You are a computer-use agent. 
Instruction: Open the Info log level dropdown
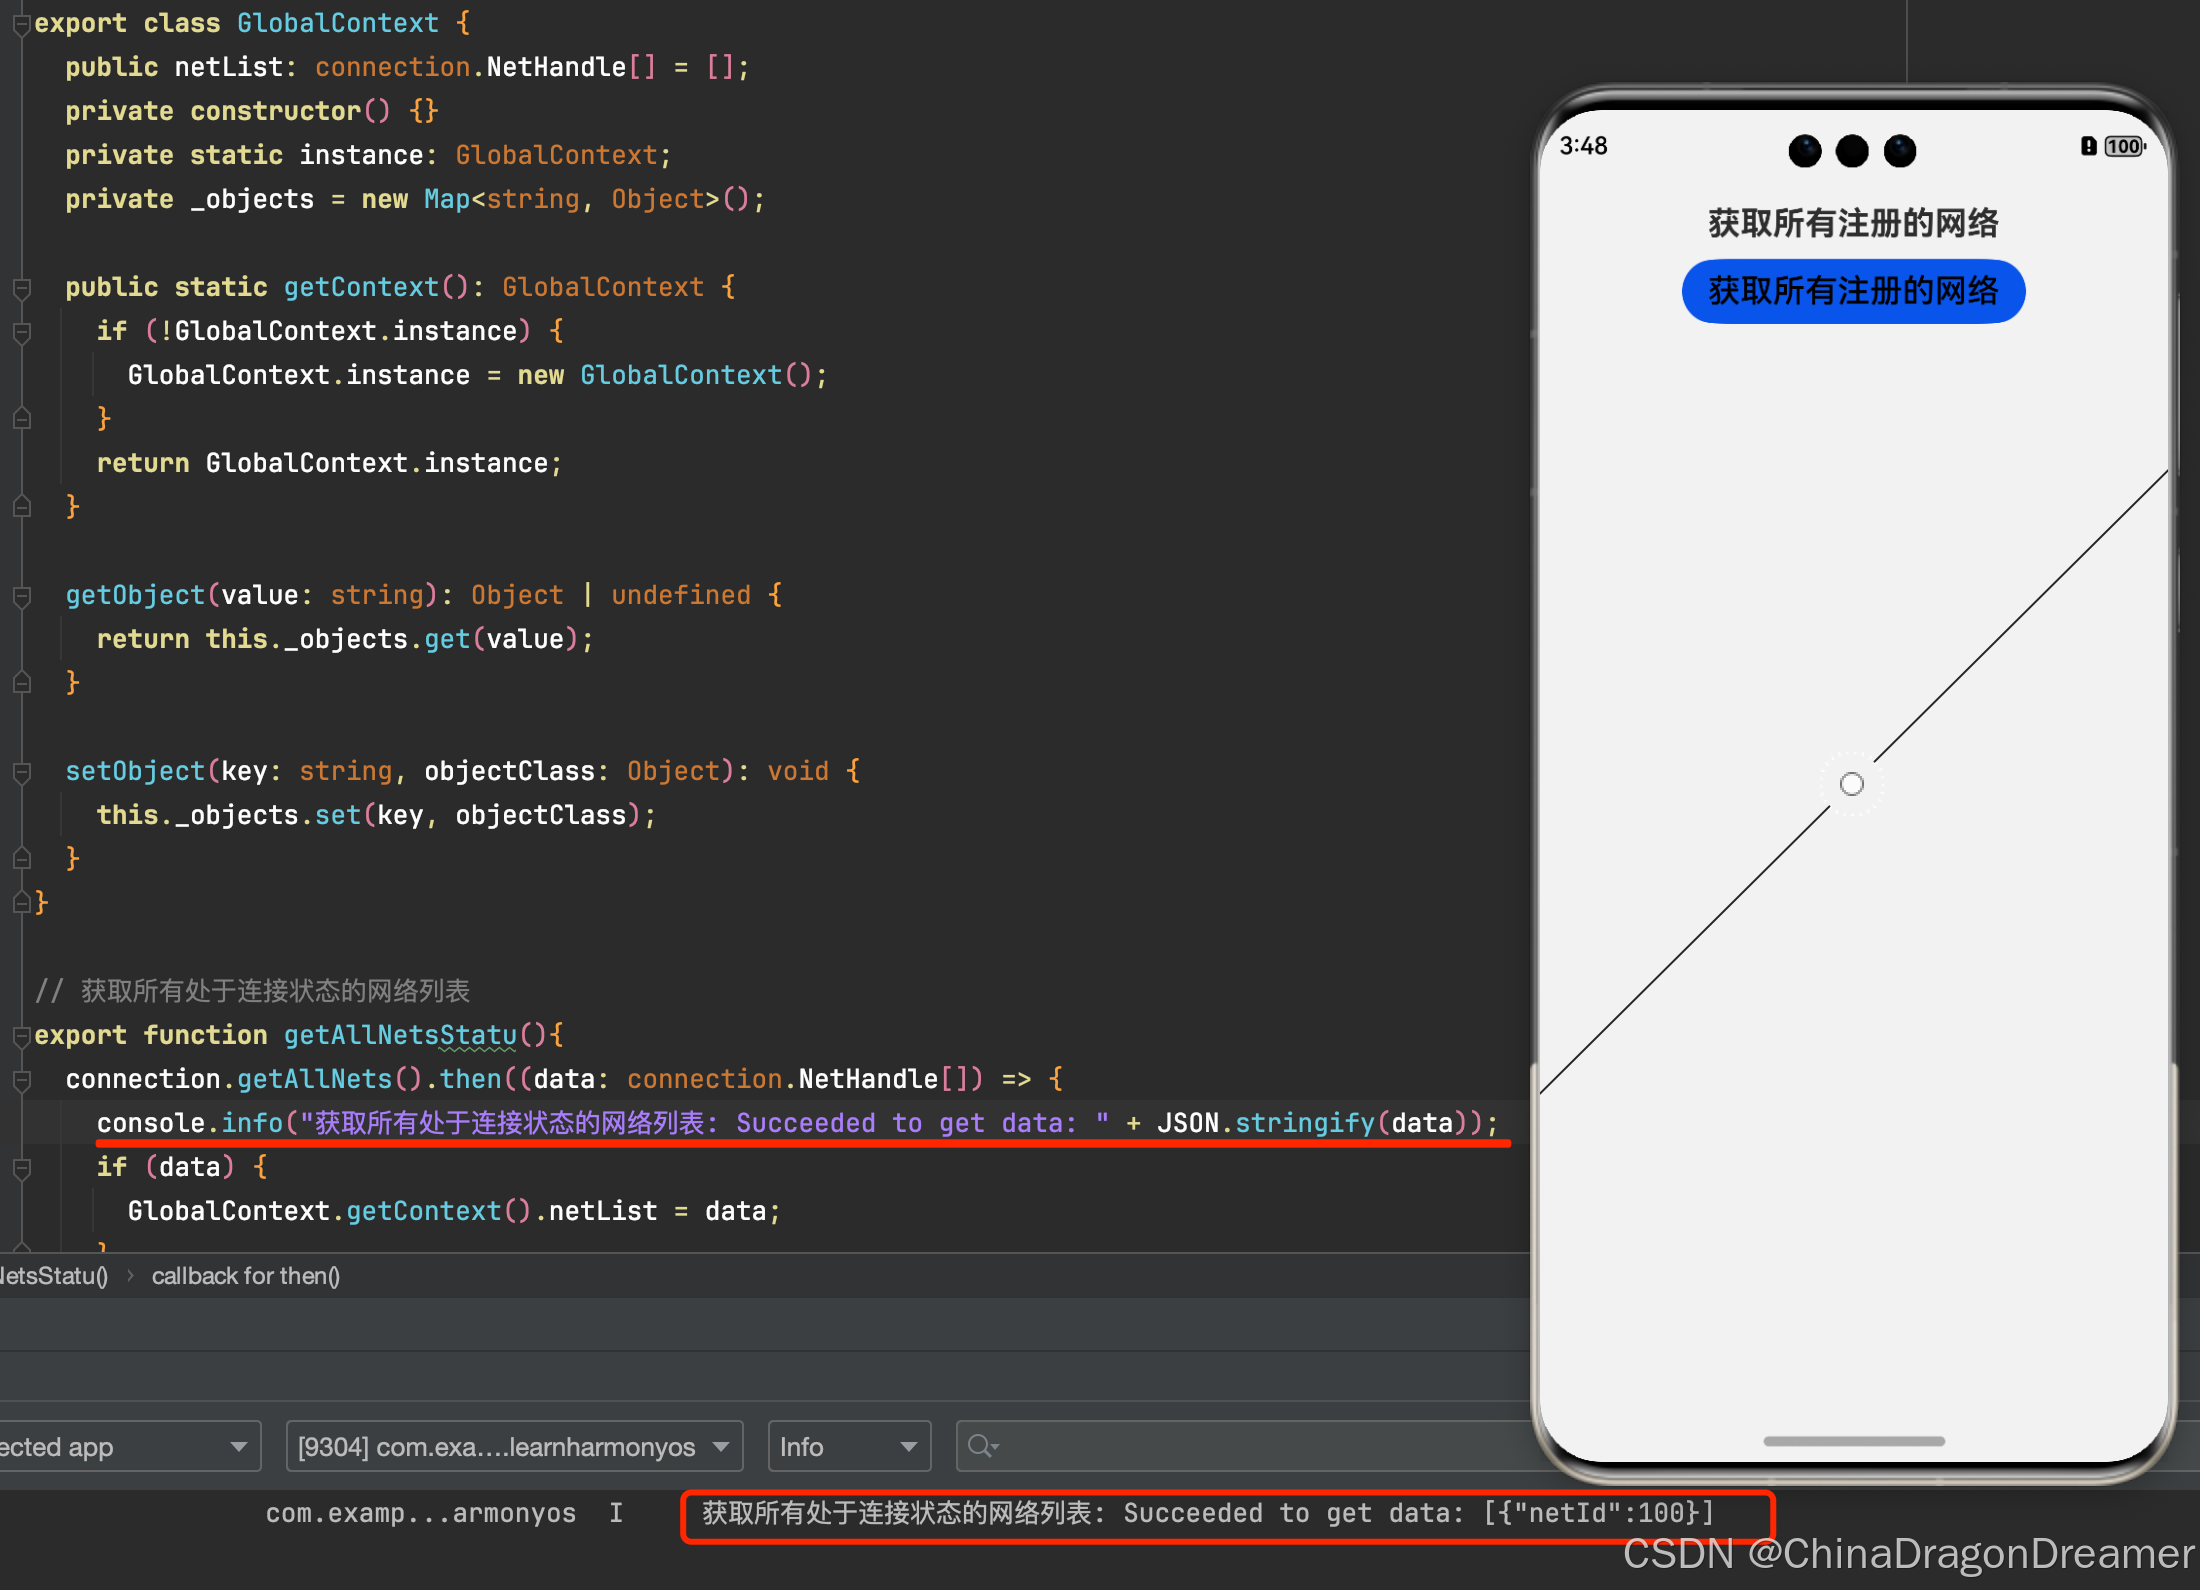click(x=848, y=1446)
